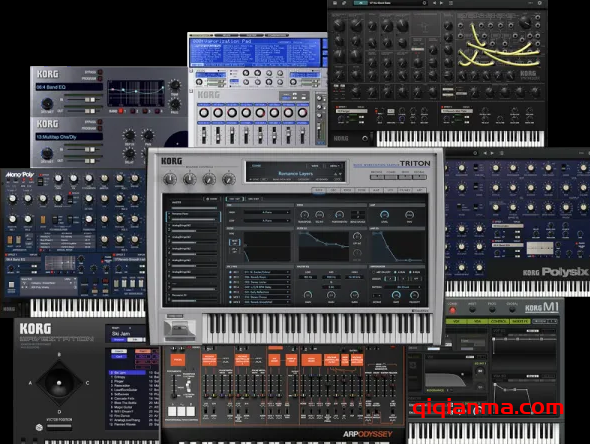Image resolution: width=590 pixels, height=444 pixels.
Task: Open the IFX1 effect dropdown in Triton
Action: click(x=266, y=272)
